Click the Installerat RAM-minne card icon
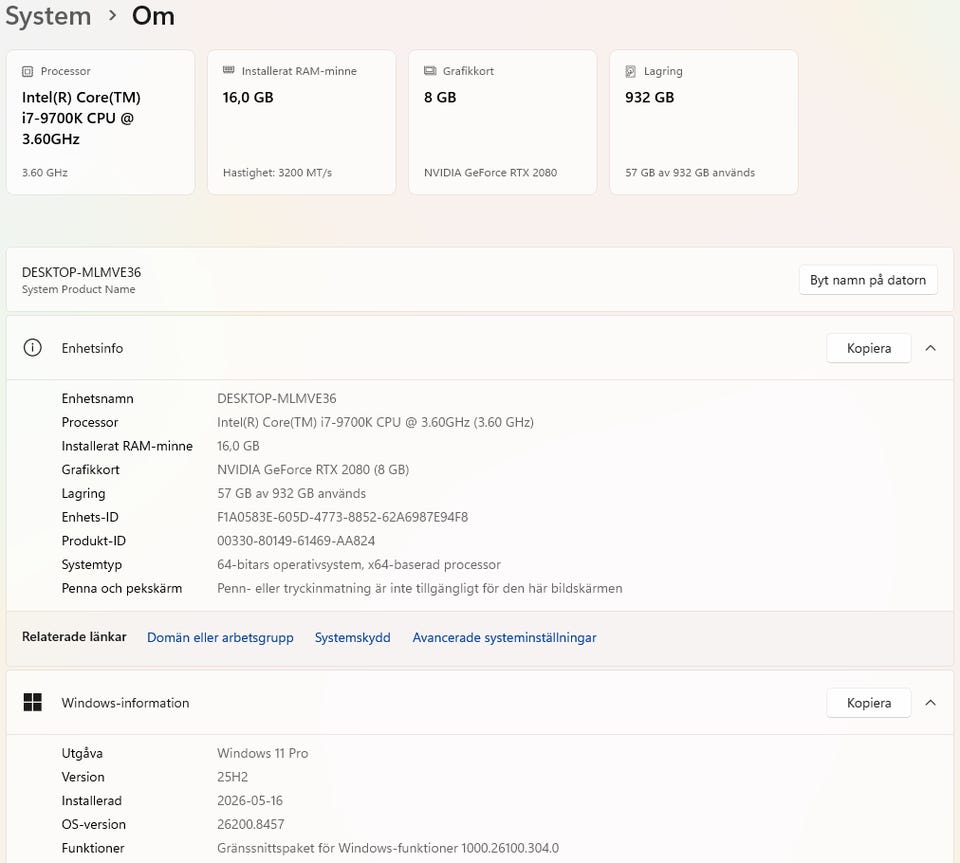The image size is (960, 863). pos(228,70)
